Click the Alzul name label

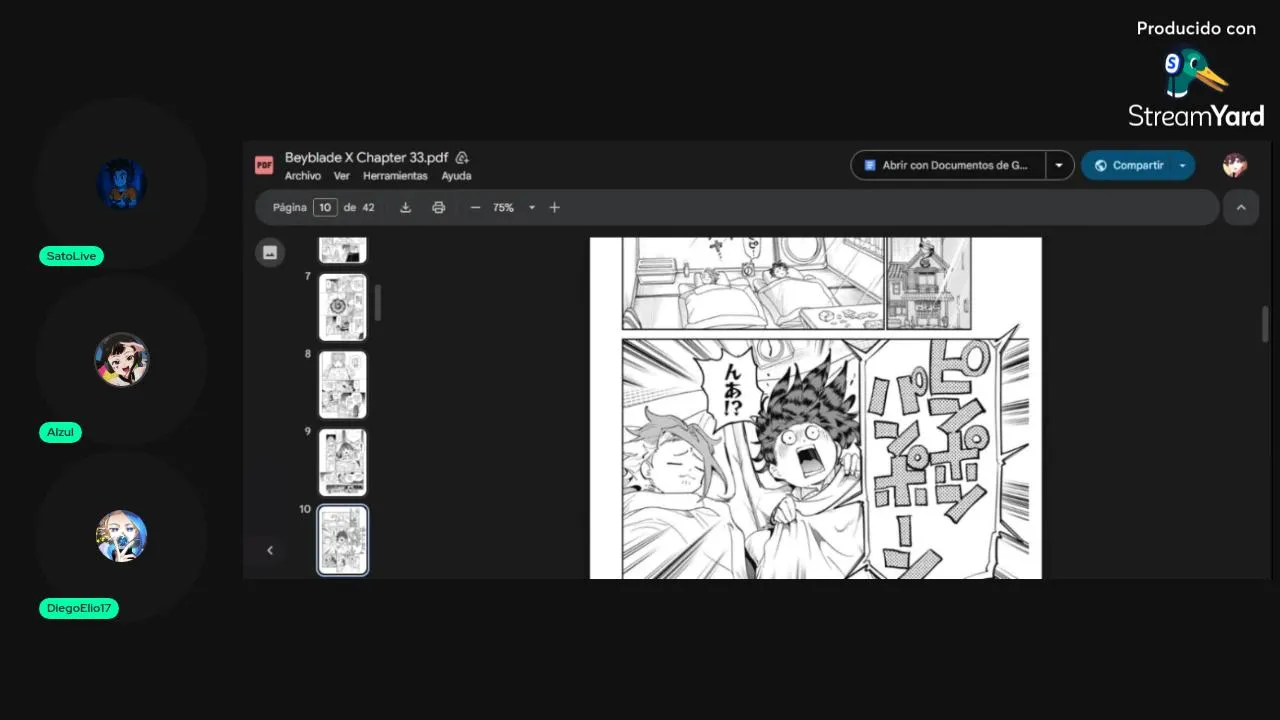(61, 432)
